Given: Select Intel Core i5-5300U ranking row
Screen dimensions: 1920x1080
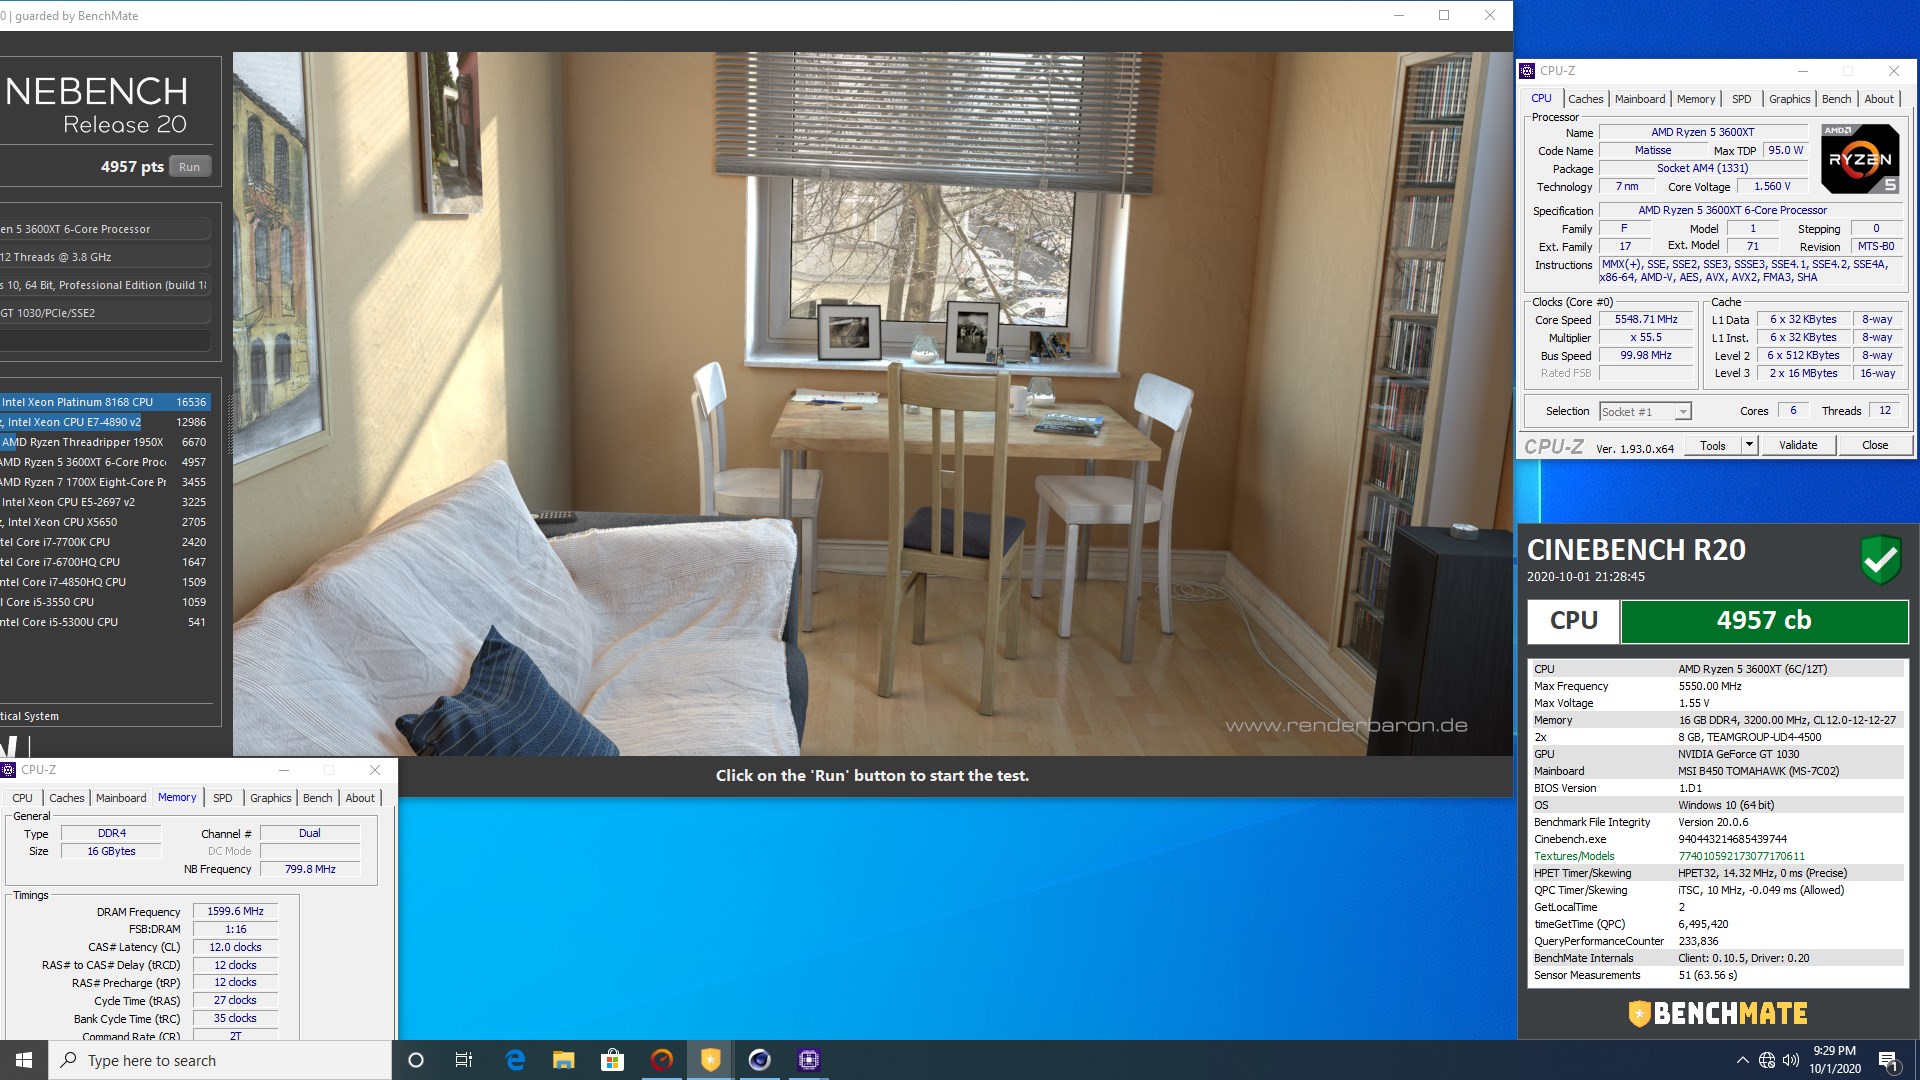Looking at the screenshot, I should tap(105, 622).
